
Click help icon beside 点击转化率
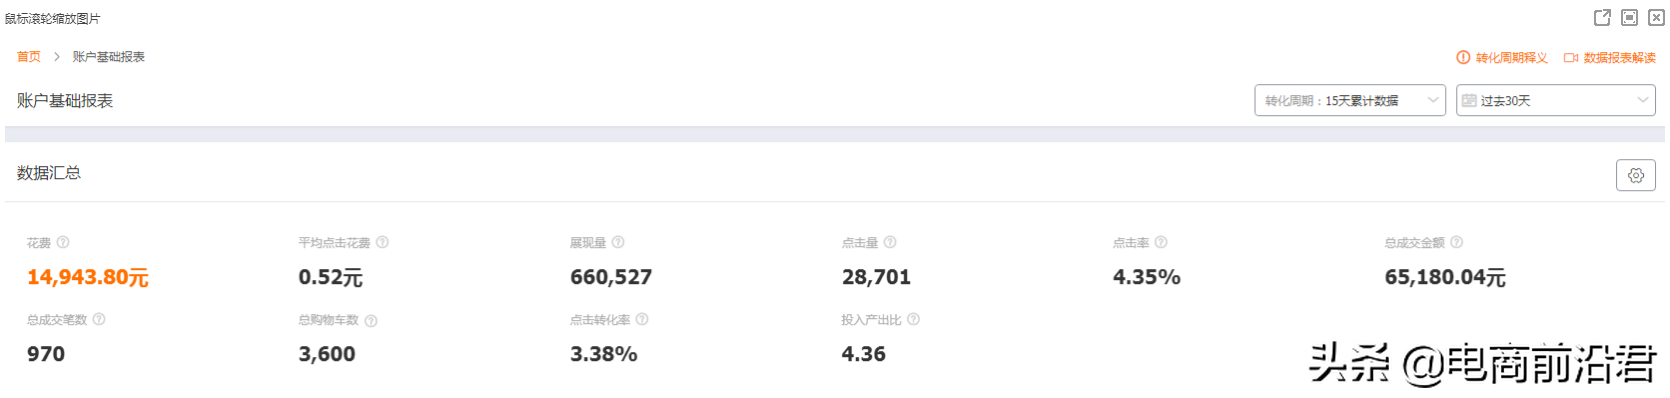(x=642, y=319)
